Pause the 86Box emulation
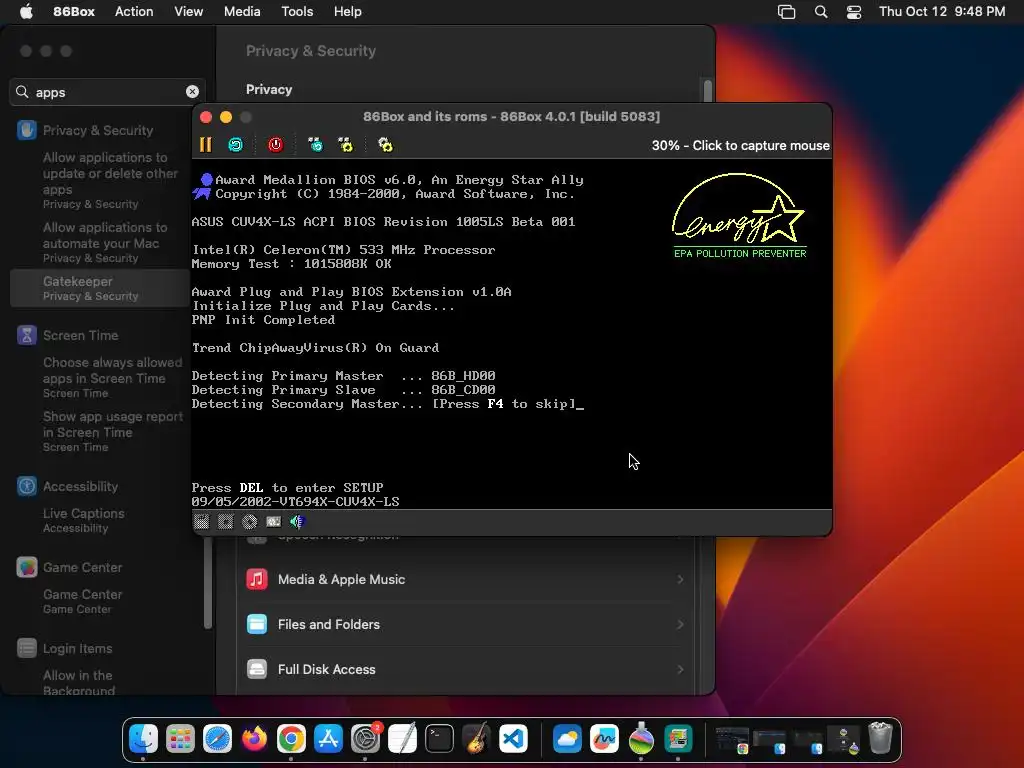The width and height of the screenshot is (1024, 768). (205, 144)
